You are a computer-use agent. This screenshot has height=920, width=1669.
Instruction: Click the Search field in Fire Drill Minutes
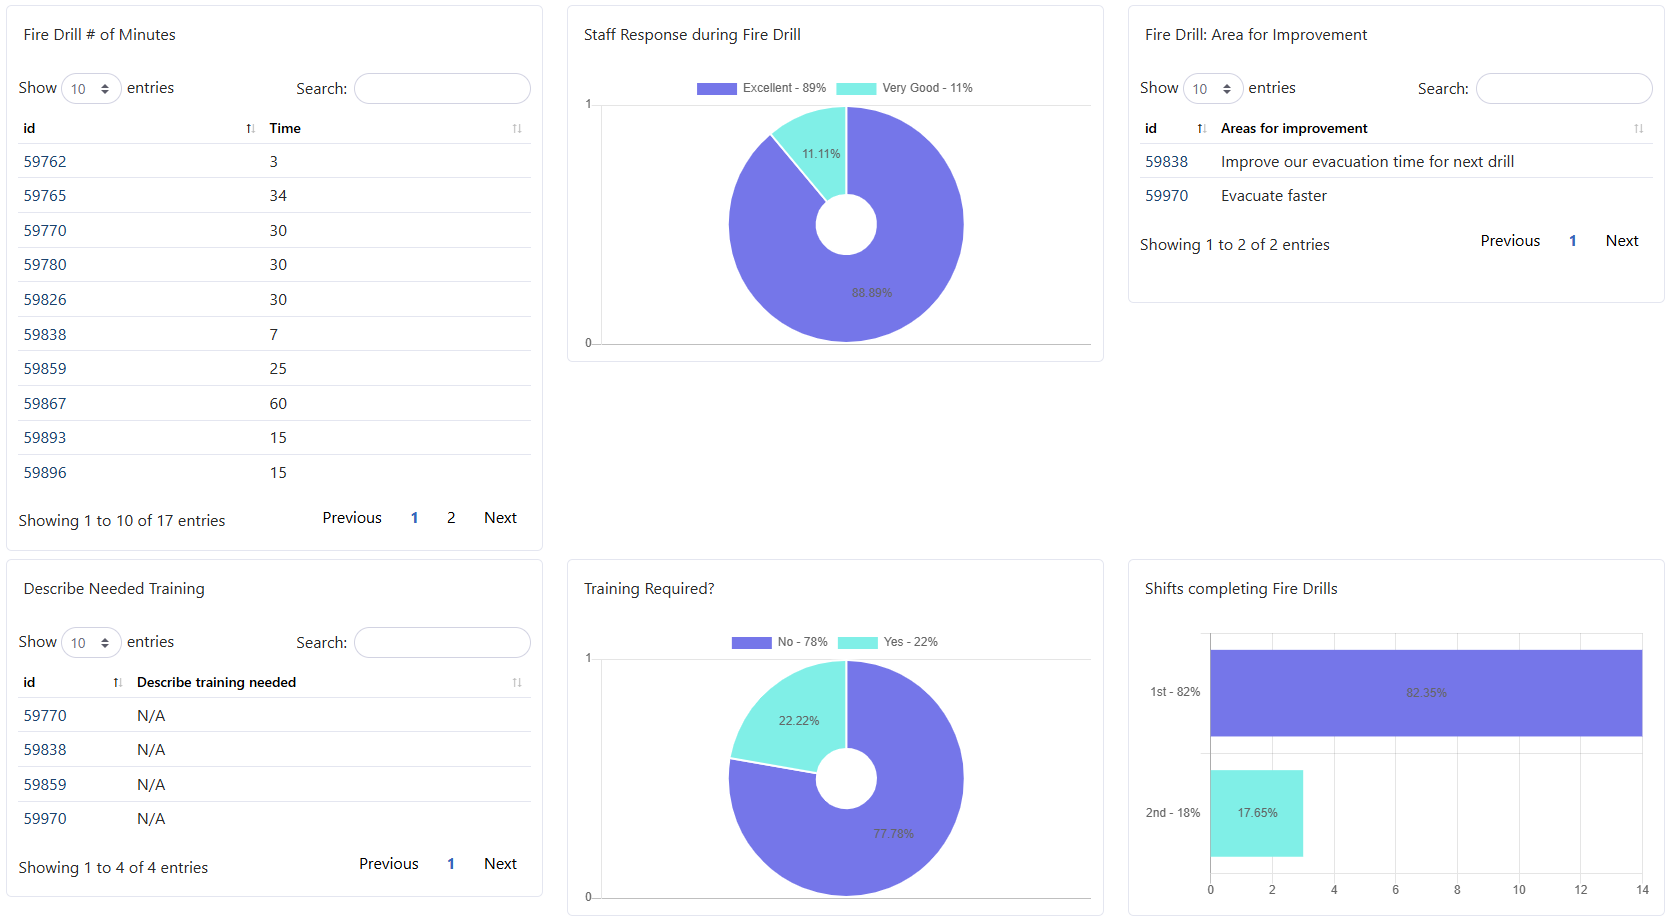pyautogui.click(x=442, y=89)
